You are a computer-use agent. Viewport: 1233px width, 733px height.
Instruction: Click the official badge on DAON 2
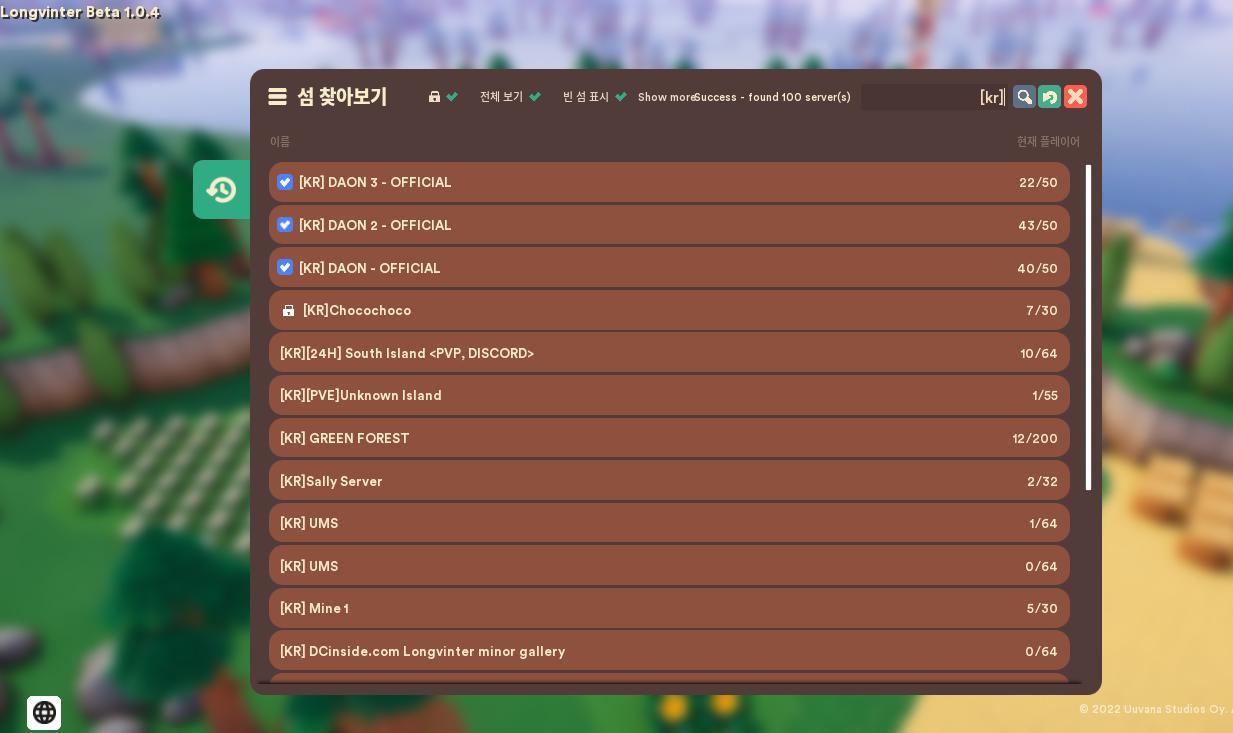click(x=285, y=225)
